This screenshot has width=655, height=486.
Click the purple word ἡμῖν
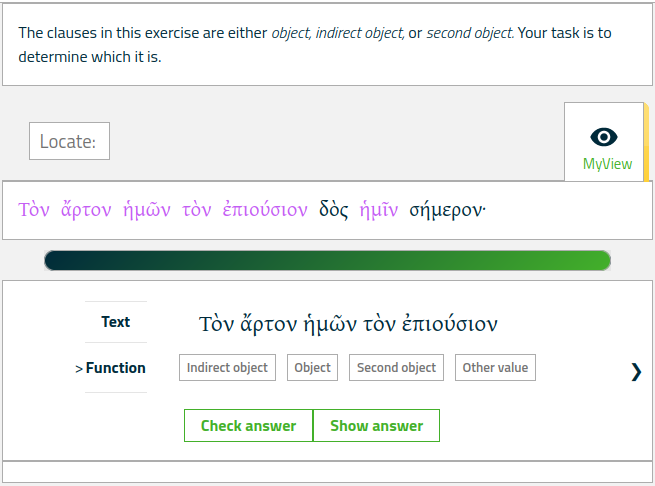[378, 209]
